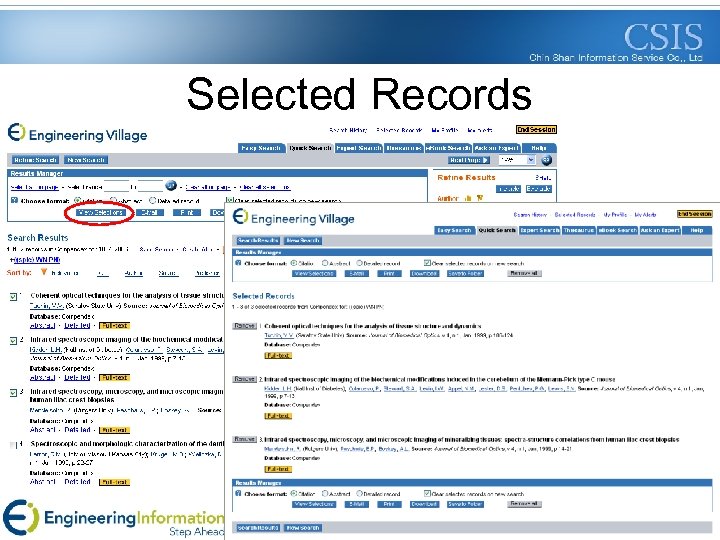Click the Author funnel icon in Refine Results
The image size is (720, 540).
coord(479,198)
